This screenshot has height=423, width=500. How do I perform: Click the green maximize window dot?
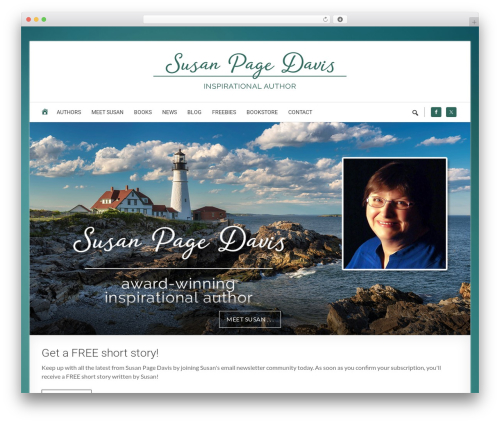pyautogui.click(x=44, y=19)
